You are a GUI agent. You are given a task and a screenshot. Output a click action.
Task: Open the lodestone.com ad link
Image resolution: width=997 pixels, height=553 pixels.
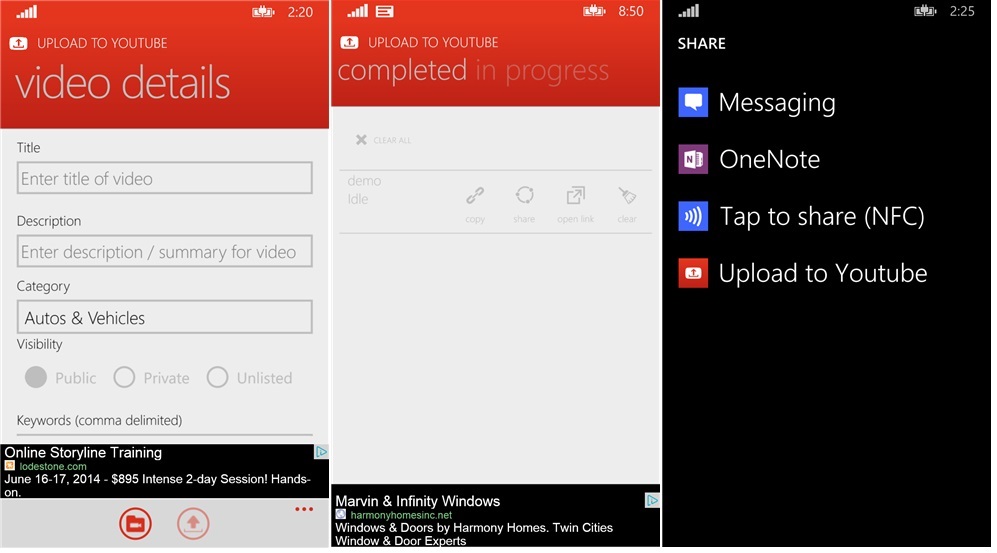coord(53,467)
